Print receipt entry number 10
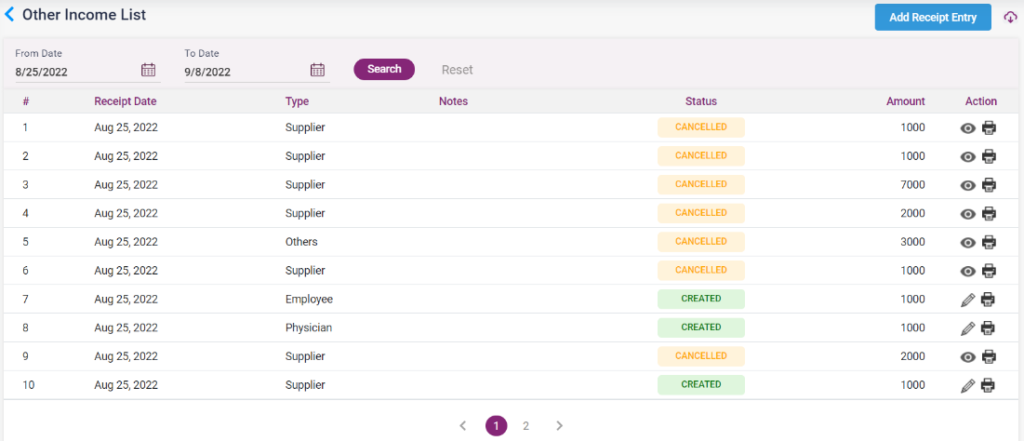 pos(989,385)
